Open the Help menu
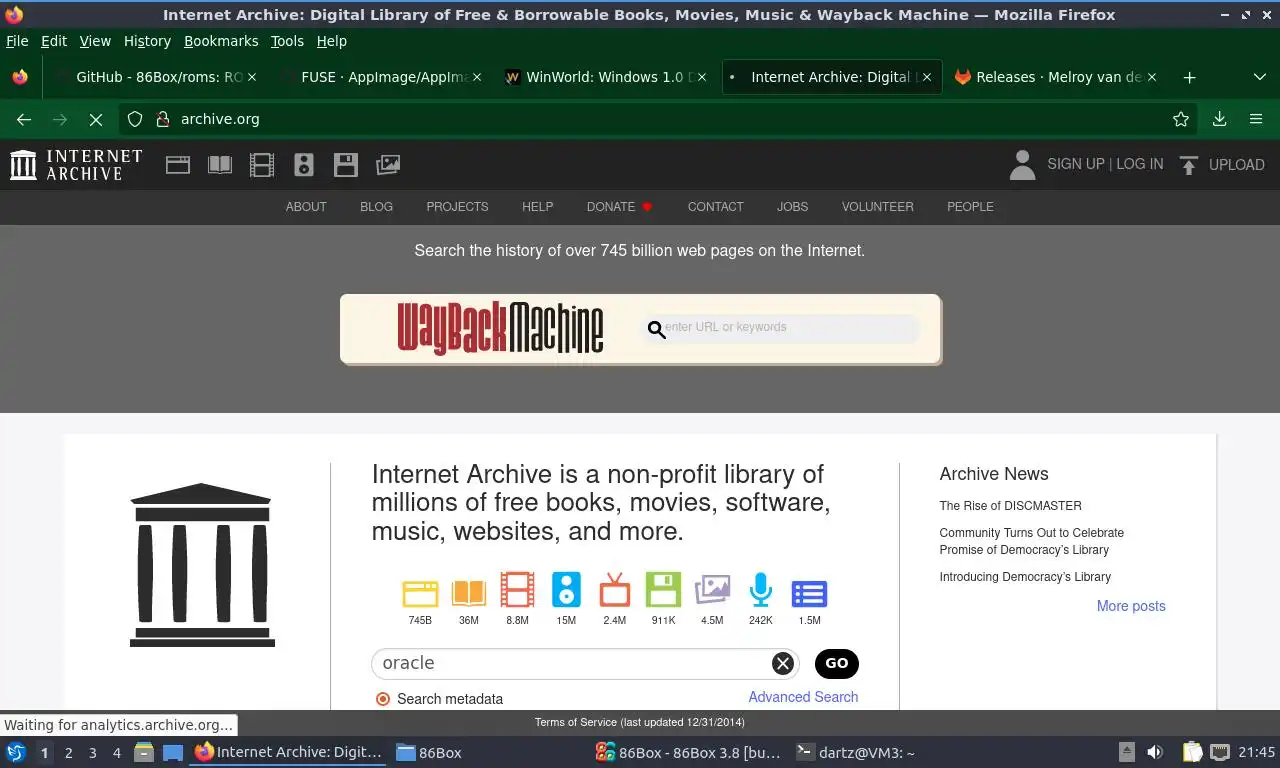Image resolution: width=1280 pixels, height=768 pixels. pos(332,41)
